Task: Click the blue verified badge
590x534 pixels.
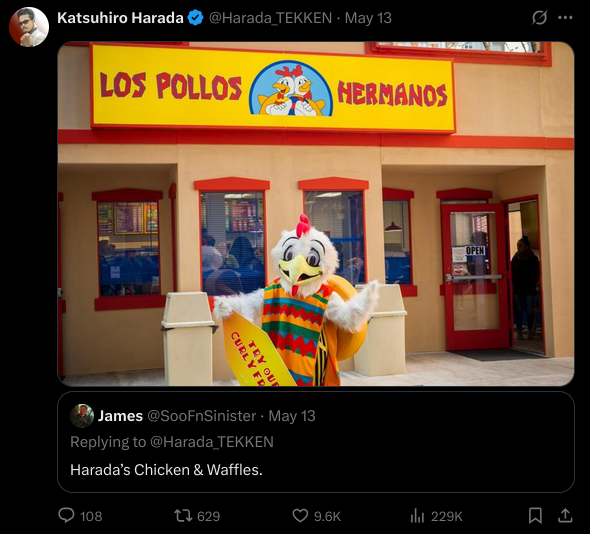Action: [x=195, y=18]
